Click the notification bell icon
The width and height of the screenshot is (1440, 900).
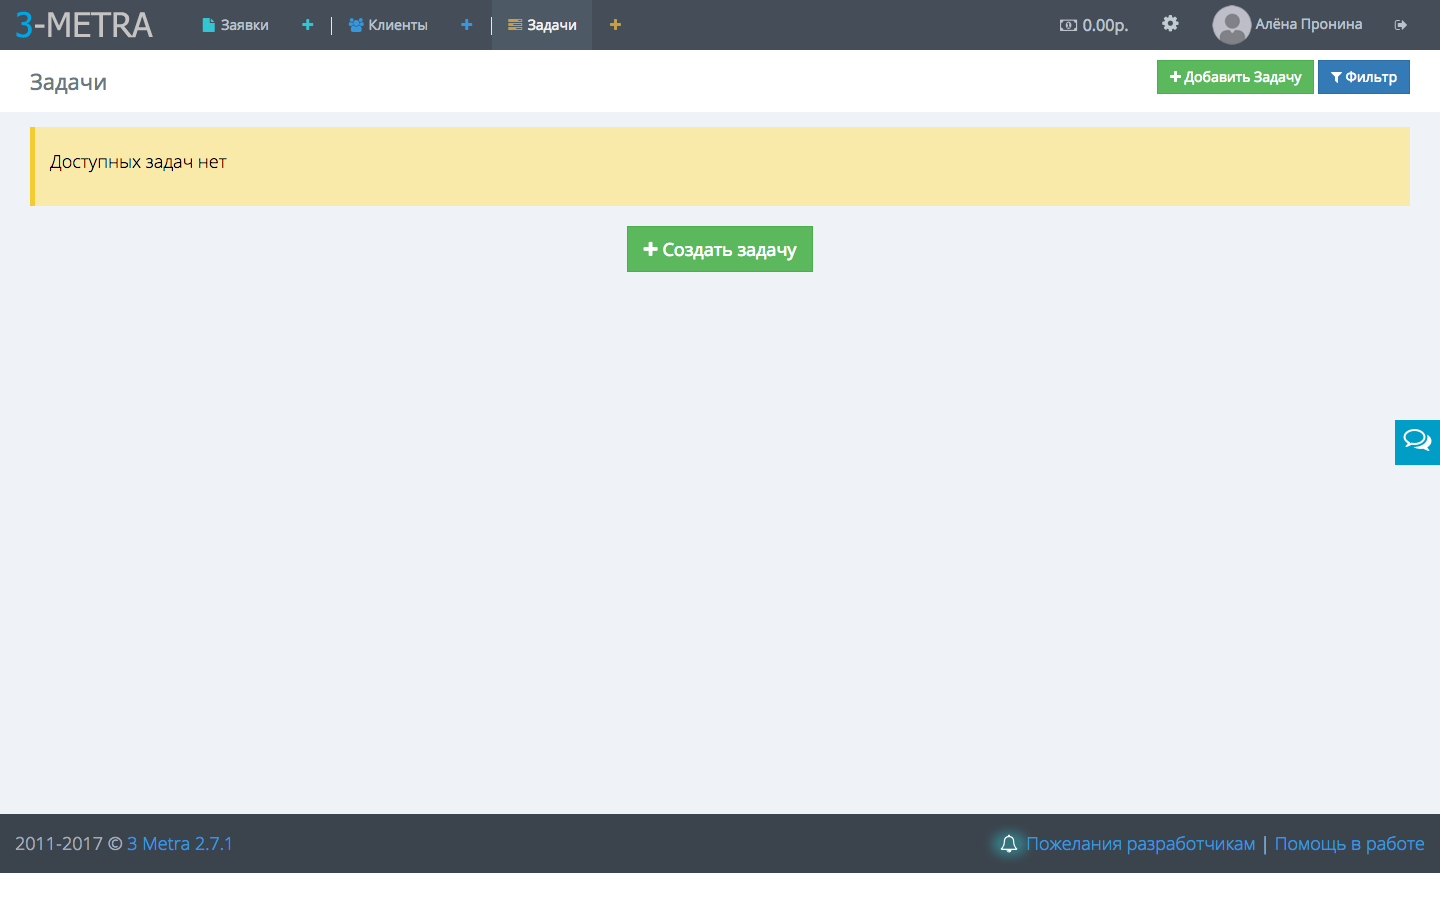[1009, 844]
